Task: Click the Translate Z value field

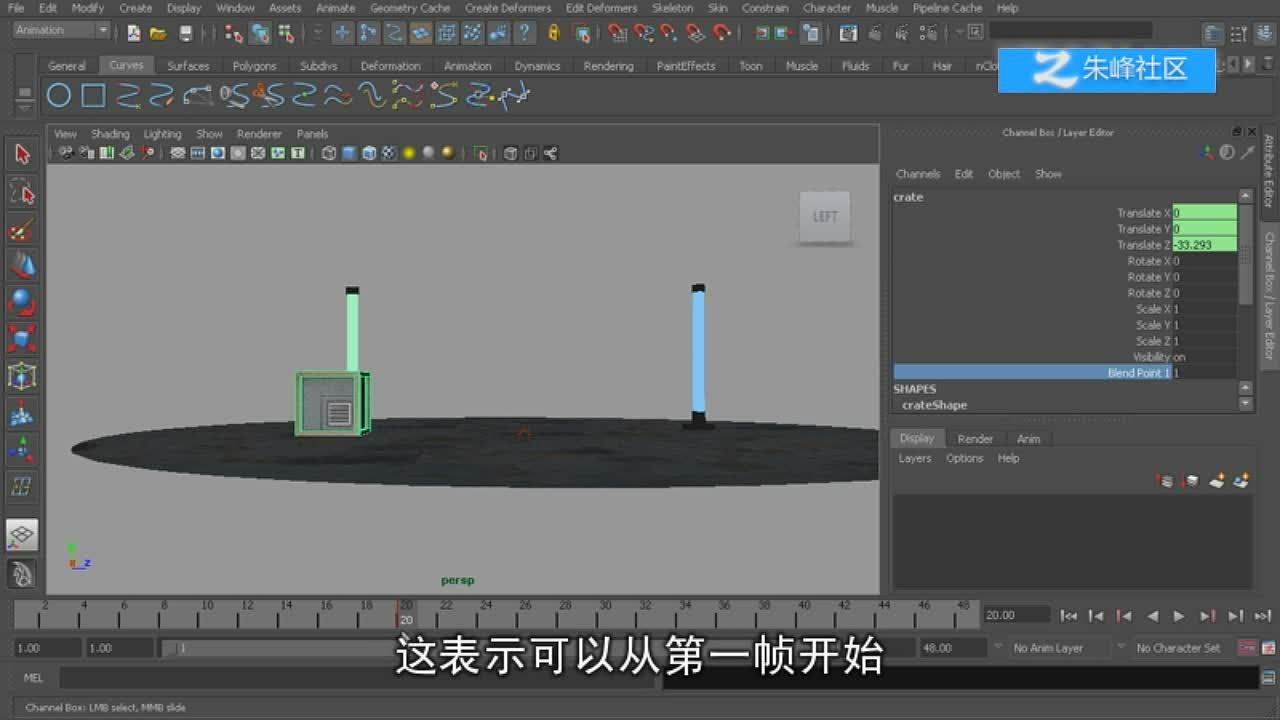Action: click(1204, 245)
